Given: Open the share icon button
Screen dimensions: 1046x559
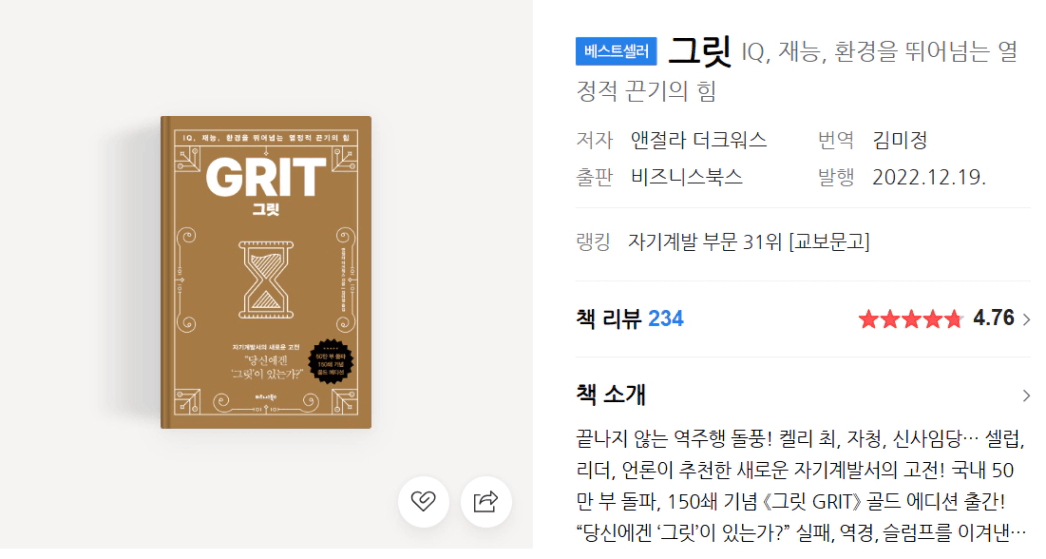Looking at the screenshot, I should (486, 501).
